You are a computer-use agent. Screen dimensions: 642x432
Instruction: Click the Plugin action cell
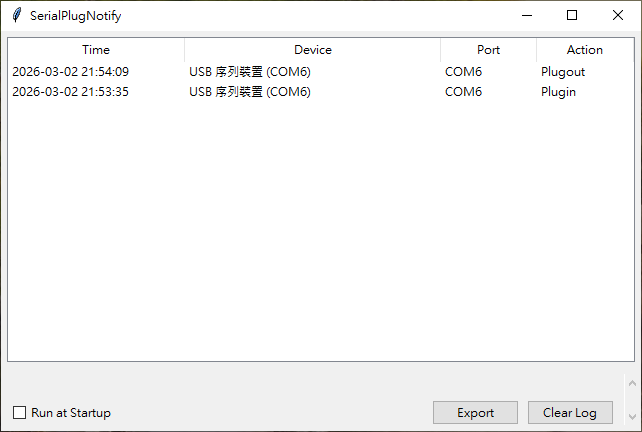coord(559,92)
